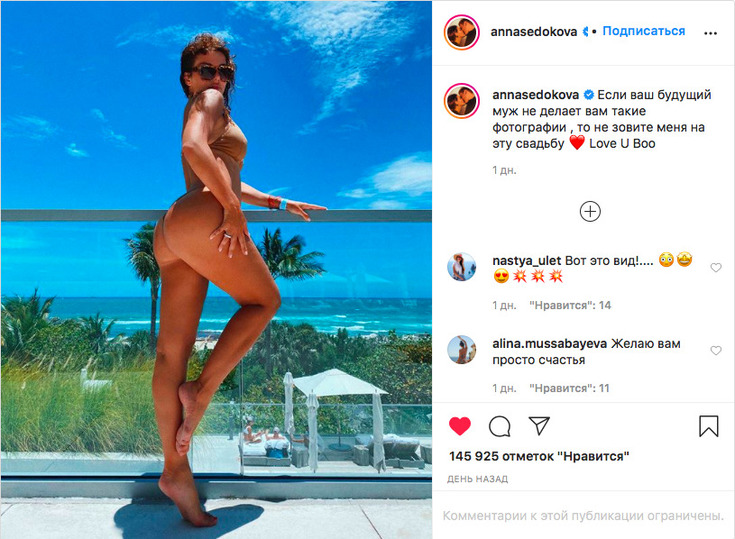Open the three dots options menu

pos(710,33)
